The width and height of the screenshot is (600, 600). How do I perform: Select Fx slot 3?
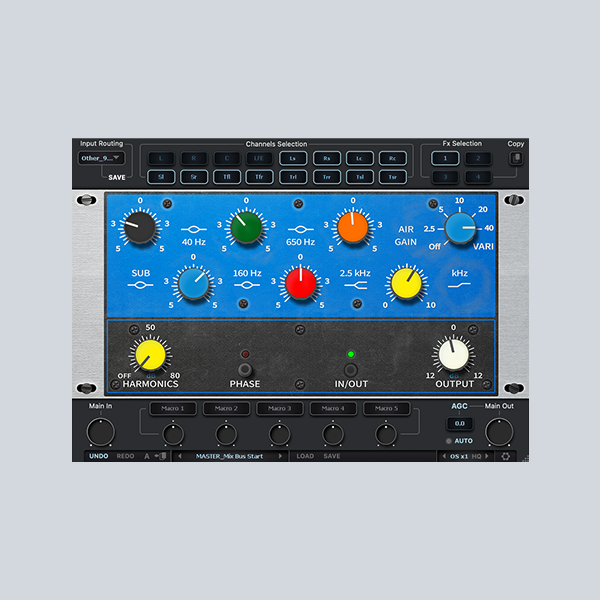445,177
